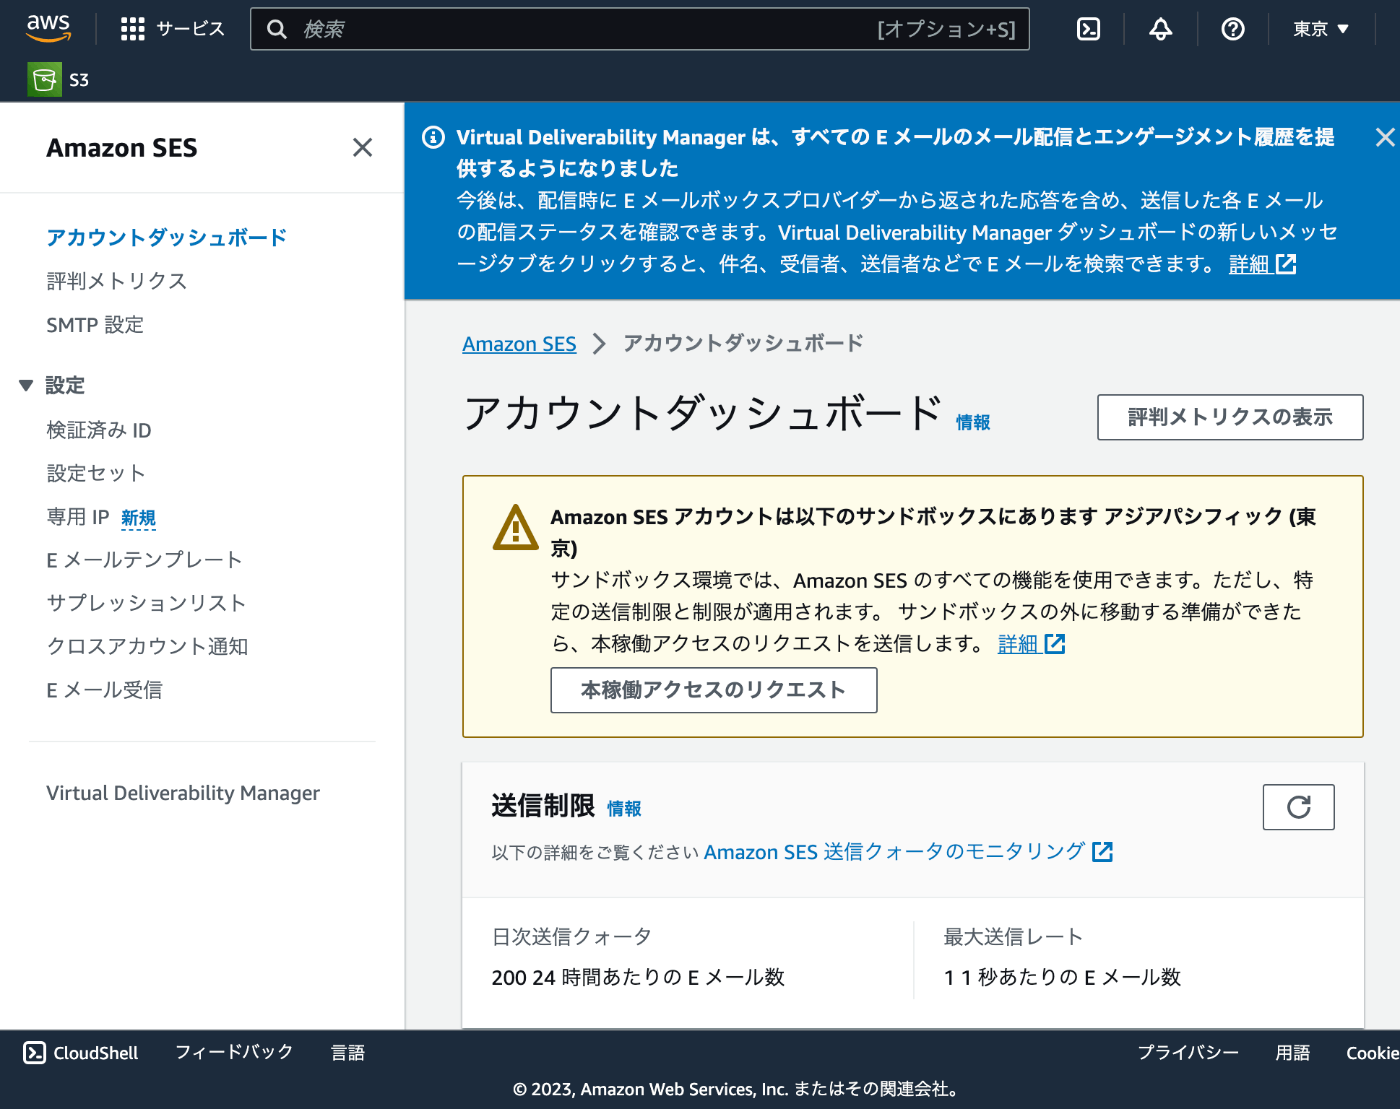The image size is (1400, 1109).
Task: Open 検証済み ID page
Action: pos(98,430)
